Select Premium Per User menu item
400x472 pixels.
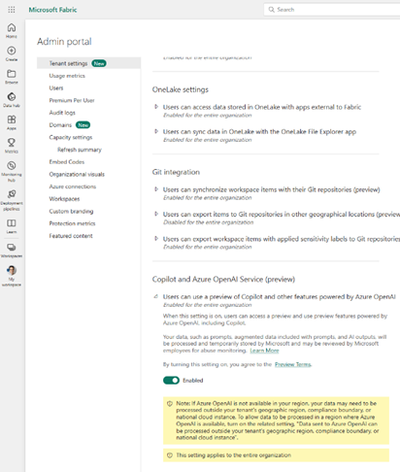72,100
